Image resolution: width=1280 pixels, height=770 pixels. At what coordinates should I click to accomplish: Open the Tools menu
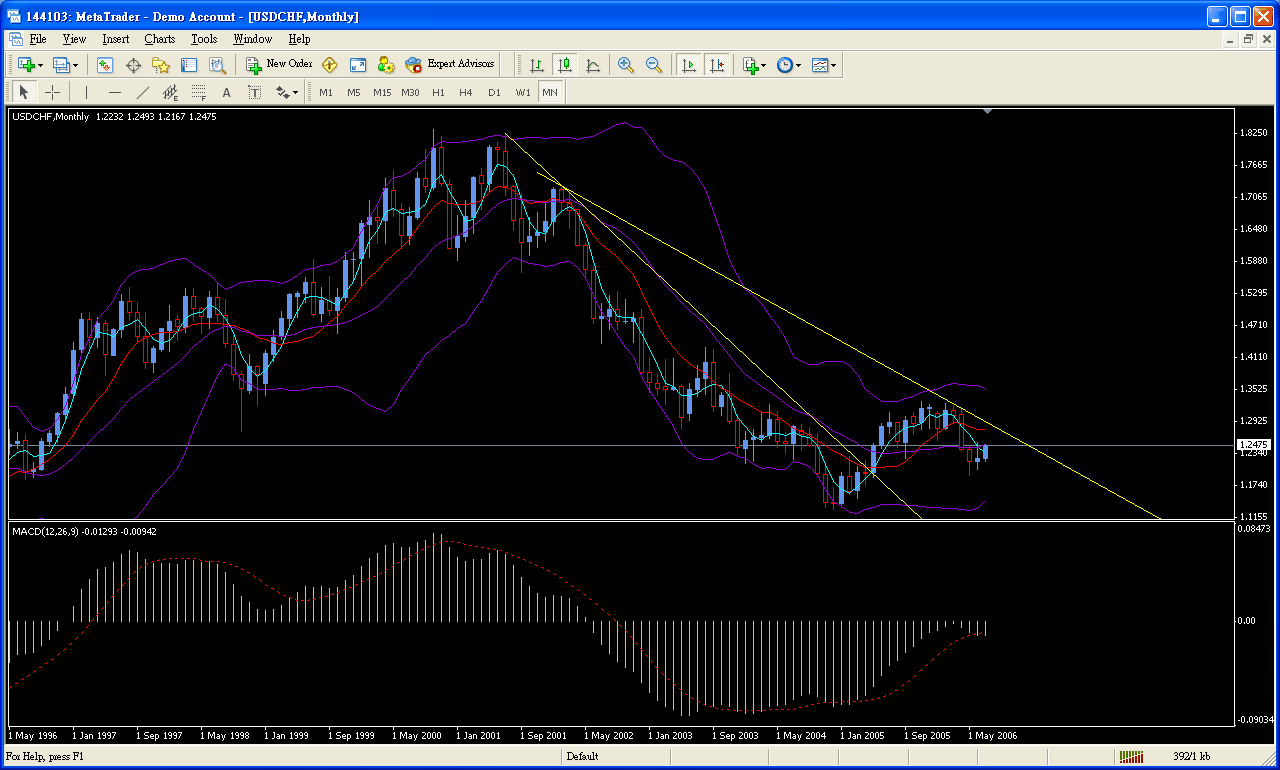point(204,39)
